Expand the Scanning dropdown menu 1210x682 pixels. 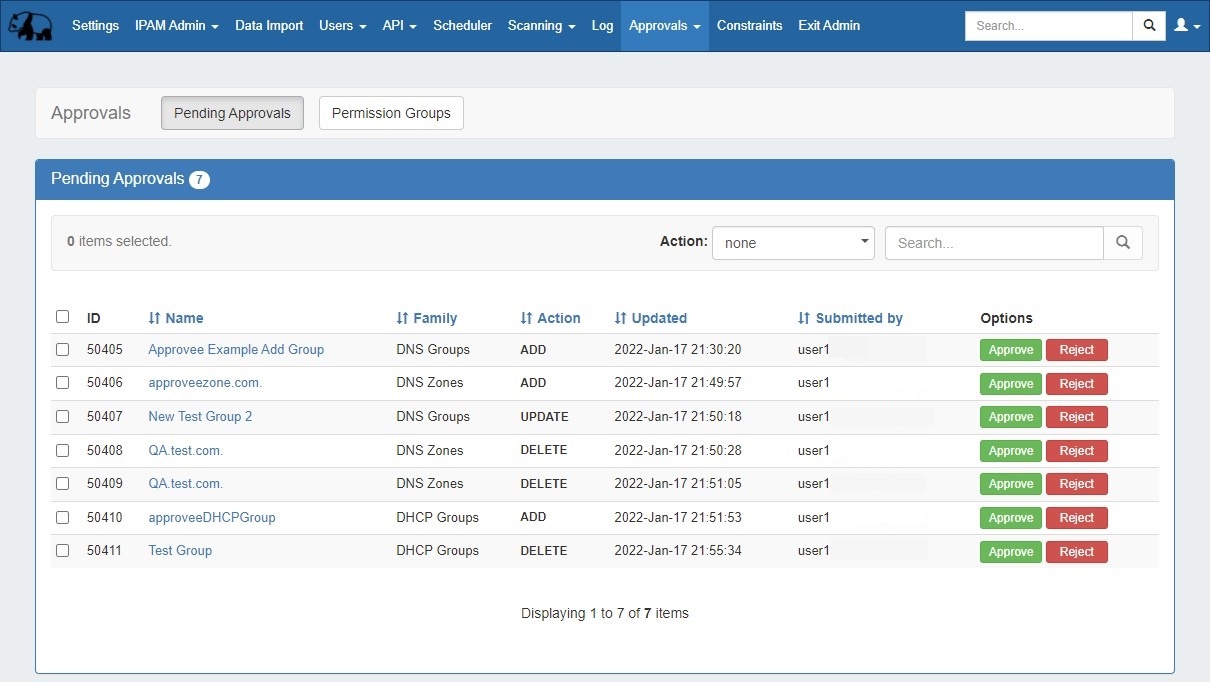pyautogui.click(x=541, y=26)
